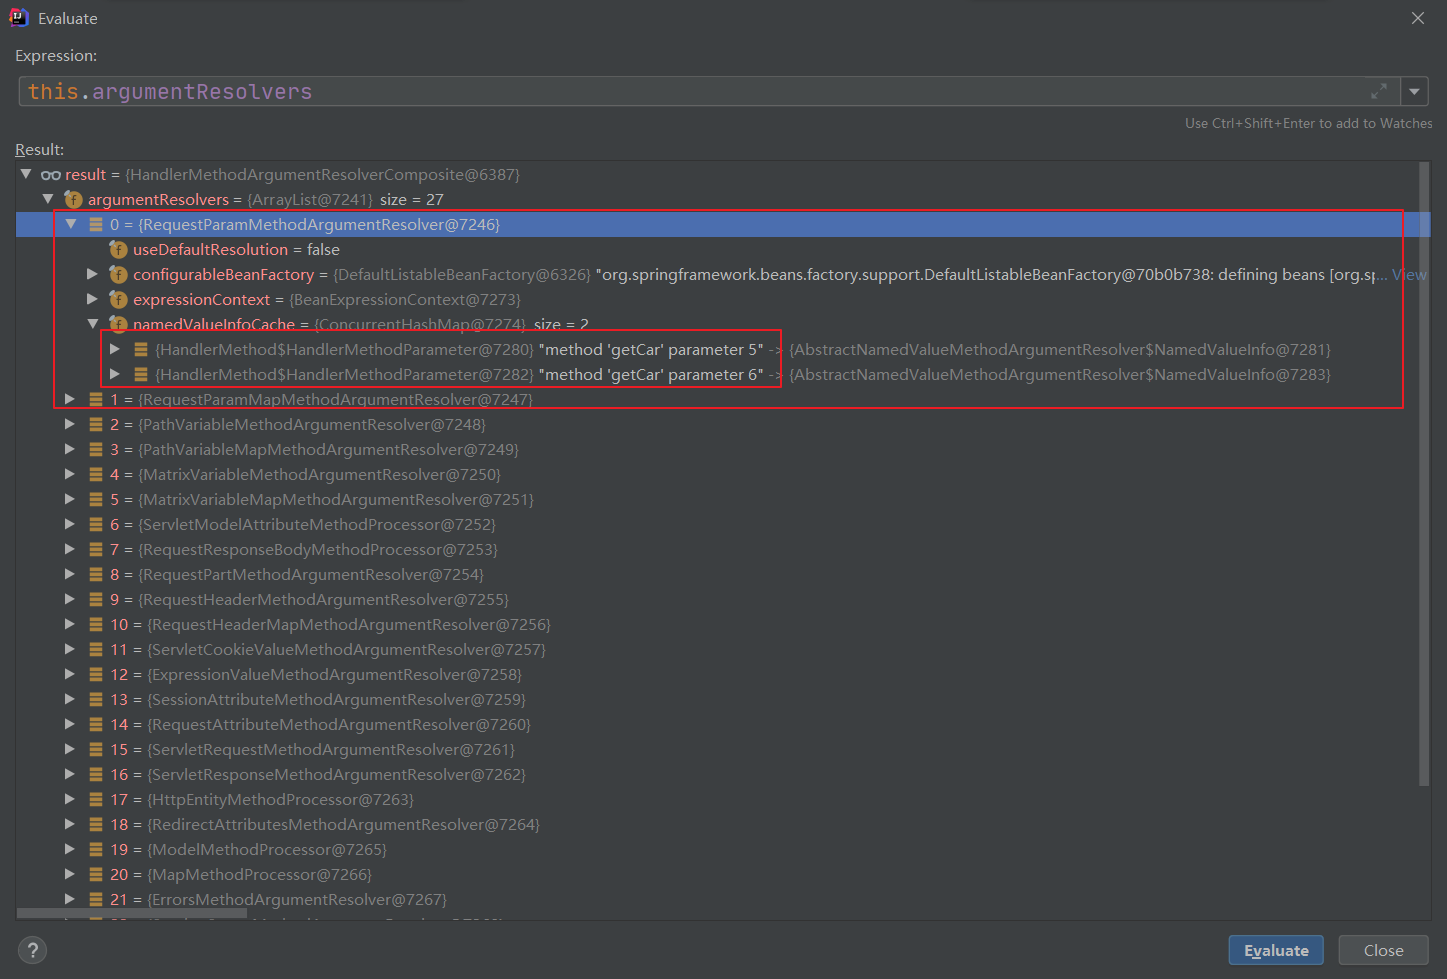Click the result watch glasses icon
This screenshot has height=979, width=1447.
coord(50,174)
